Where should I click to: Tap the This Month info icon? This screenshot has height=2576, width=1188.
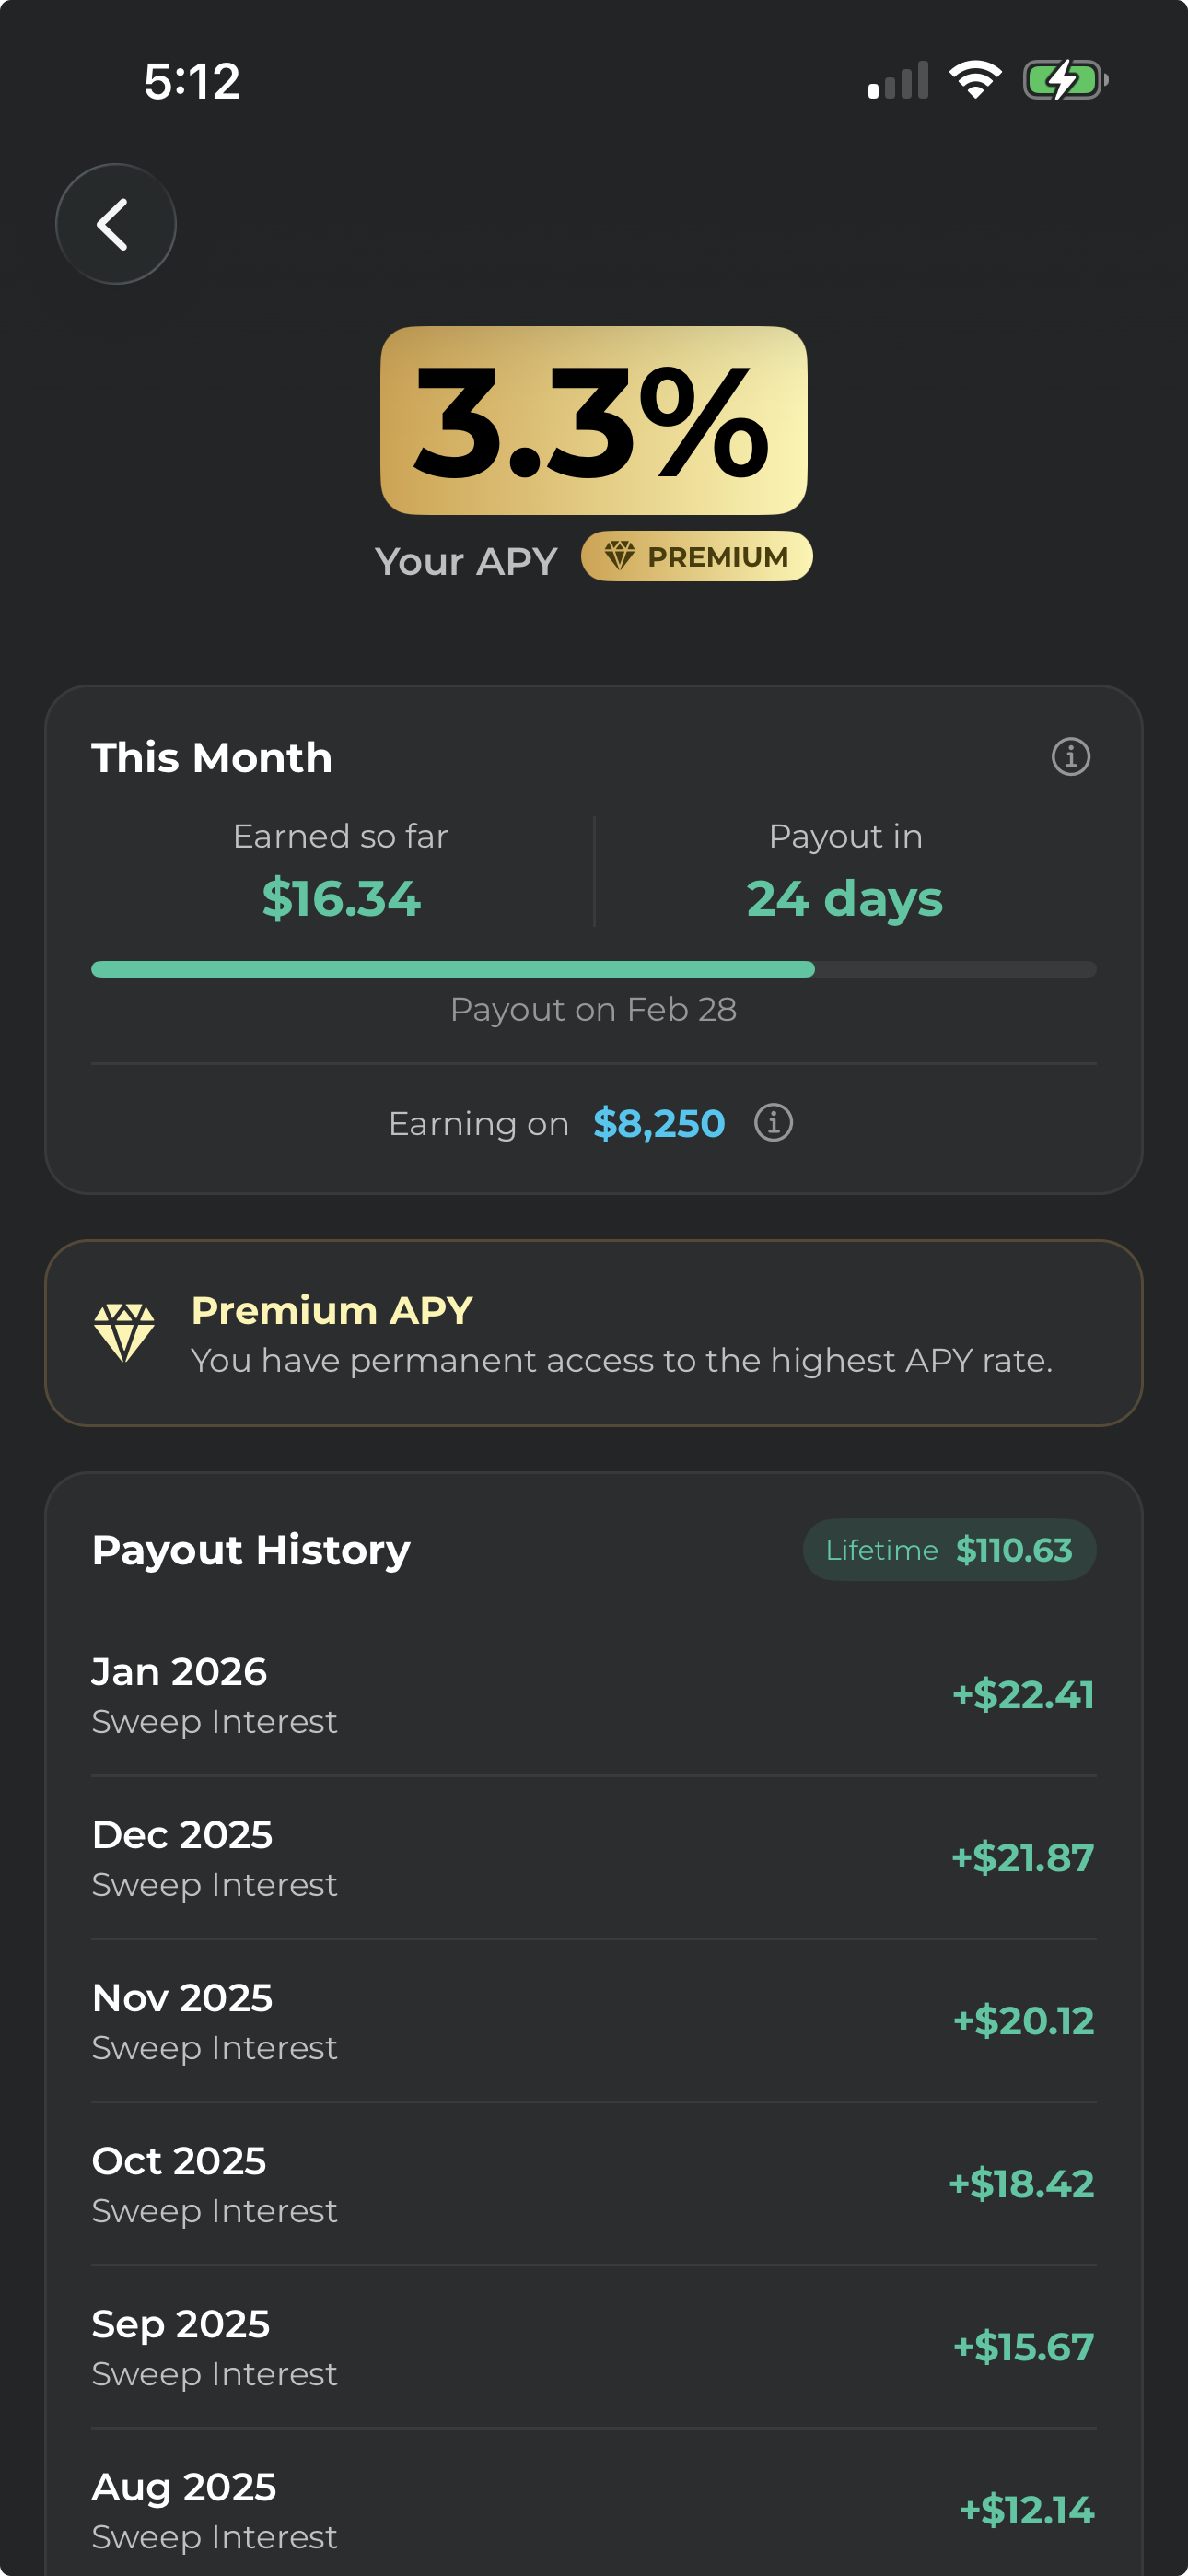pos(1069,758)
